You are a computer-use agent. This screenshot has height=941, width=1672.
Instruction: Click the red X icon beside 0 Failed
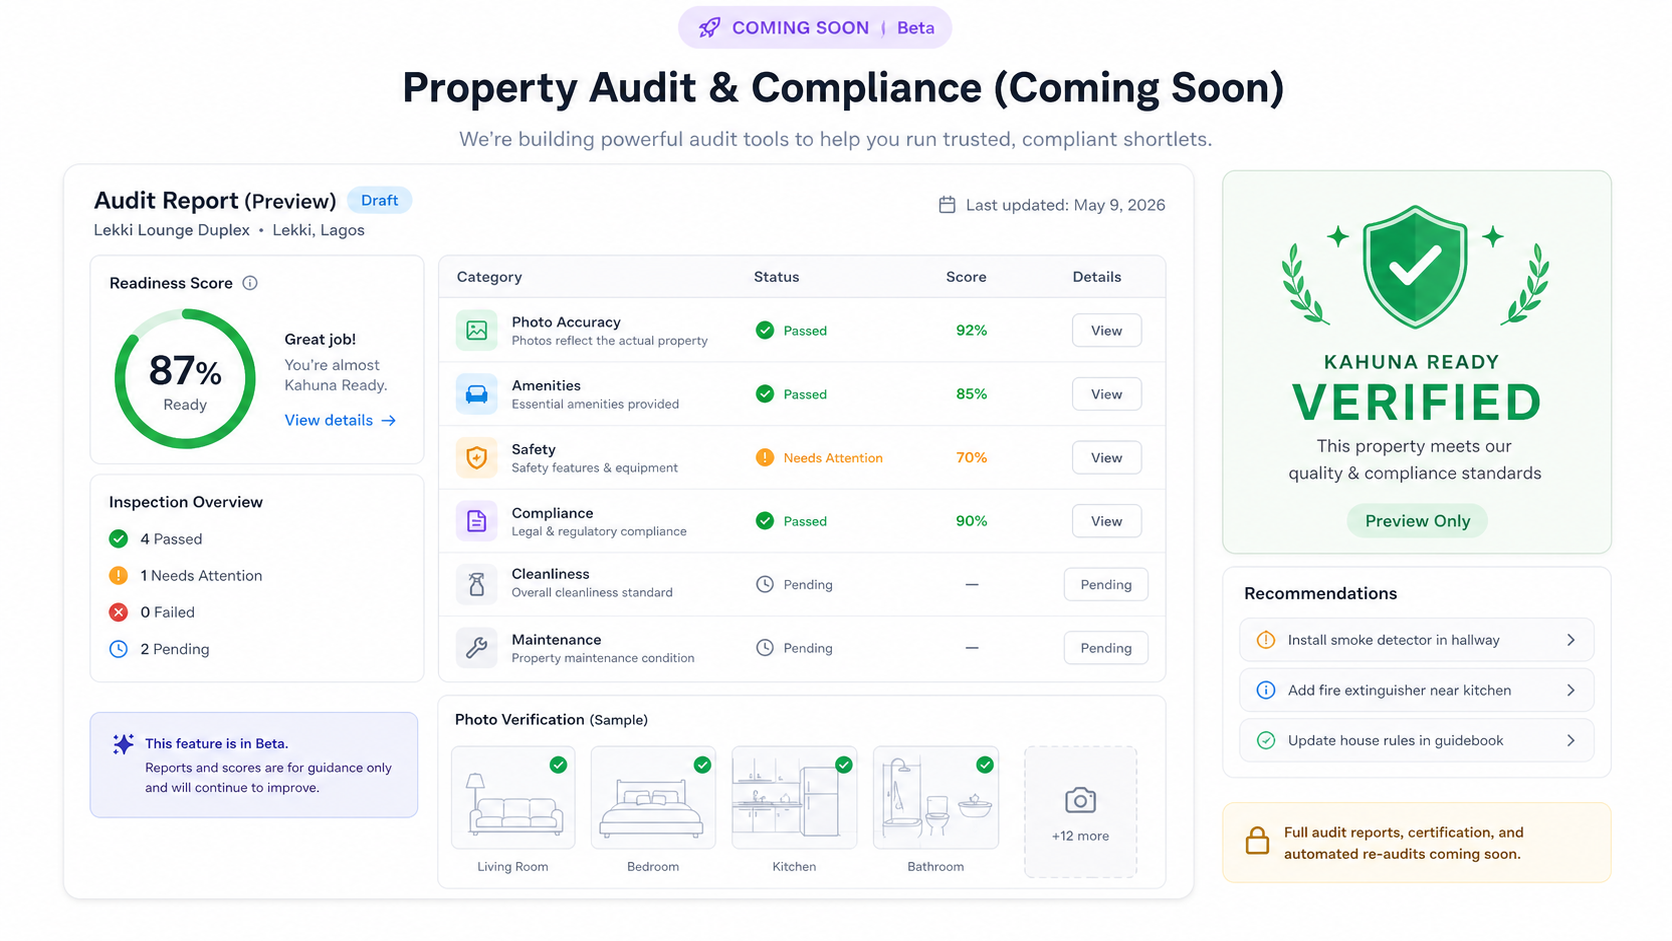[118, 612]
